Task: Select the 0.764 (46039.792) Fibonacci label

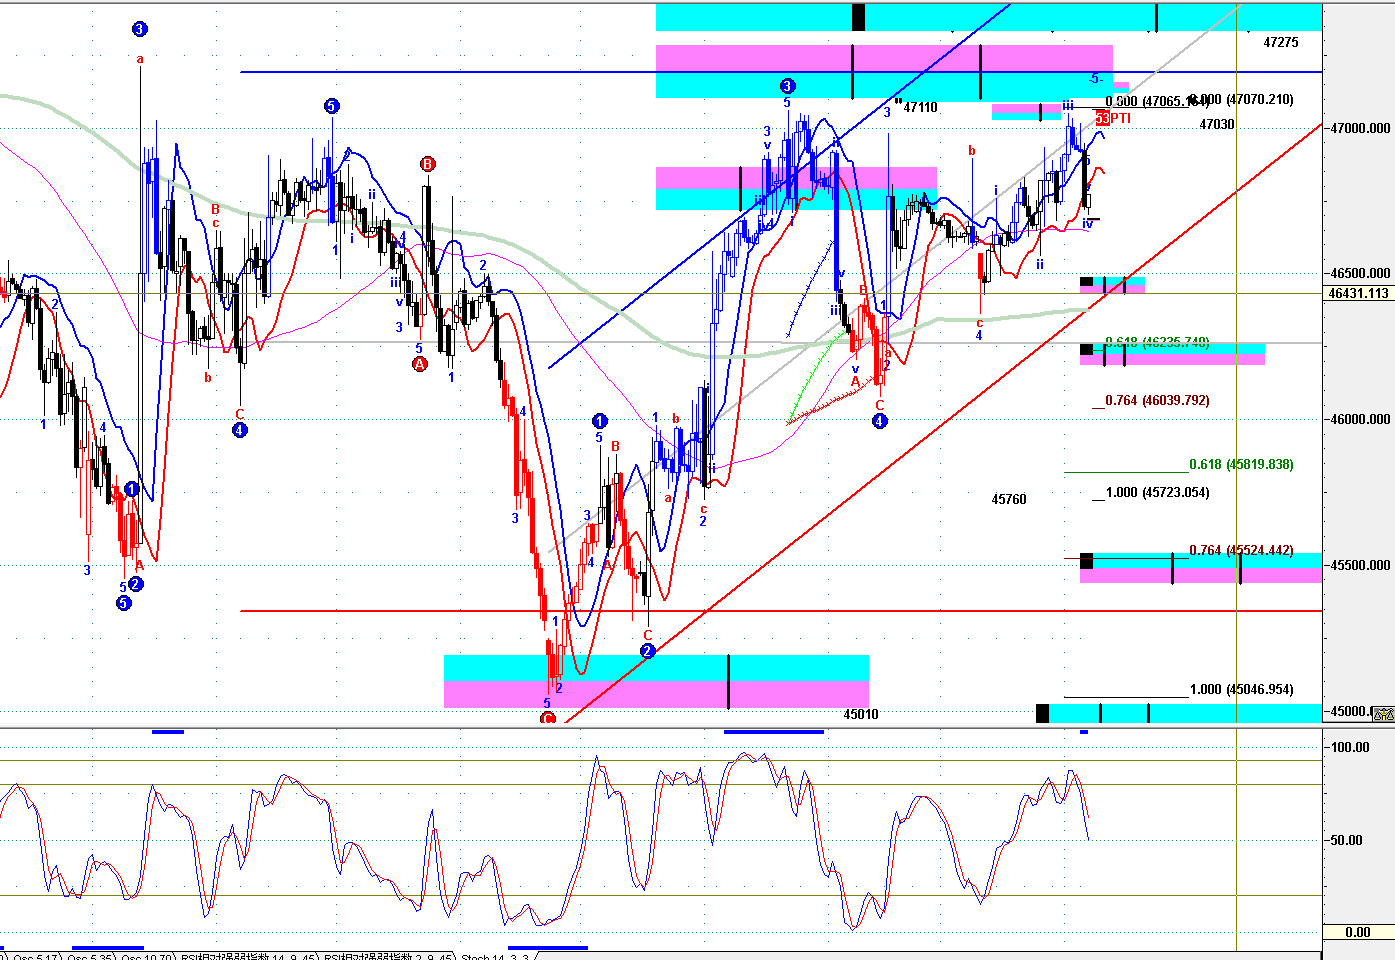Action: pyautogui.click(x=1157, y=400)
